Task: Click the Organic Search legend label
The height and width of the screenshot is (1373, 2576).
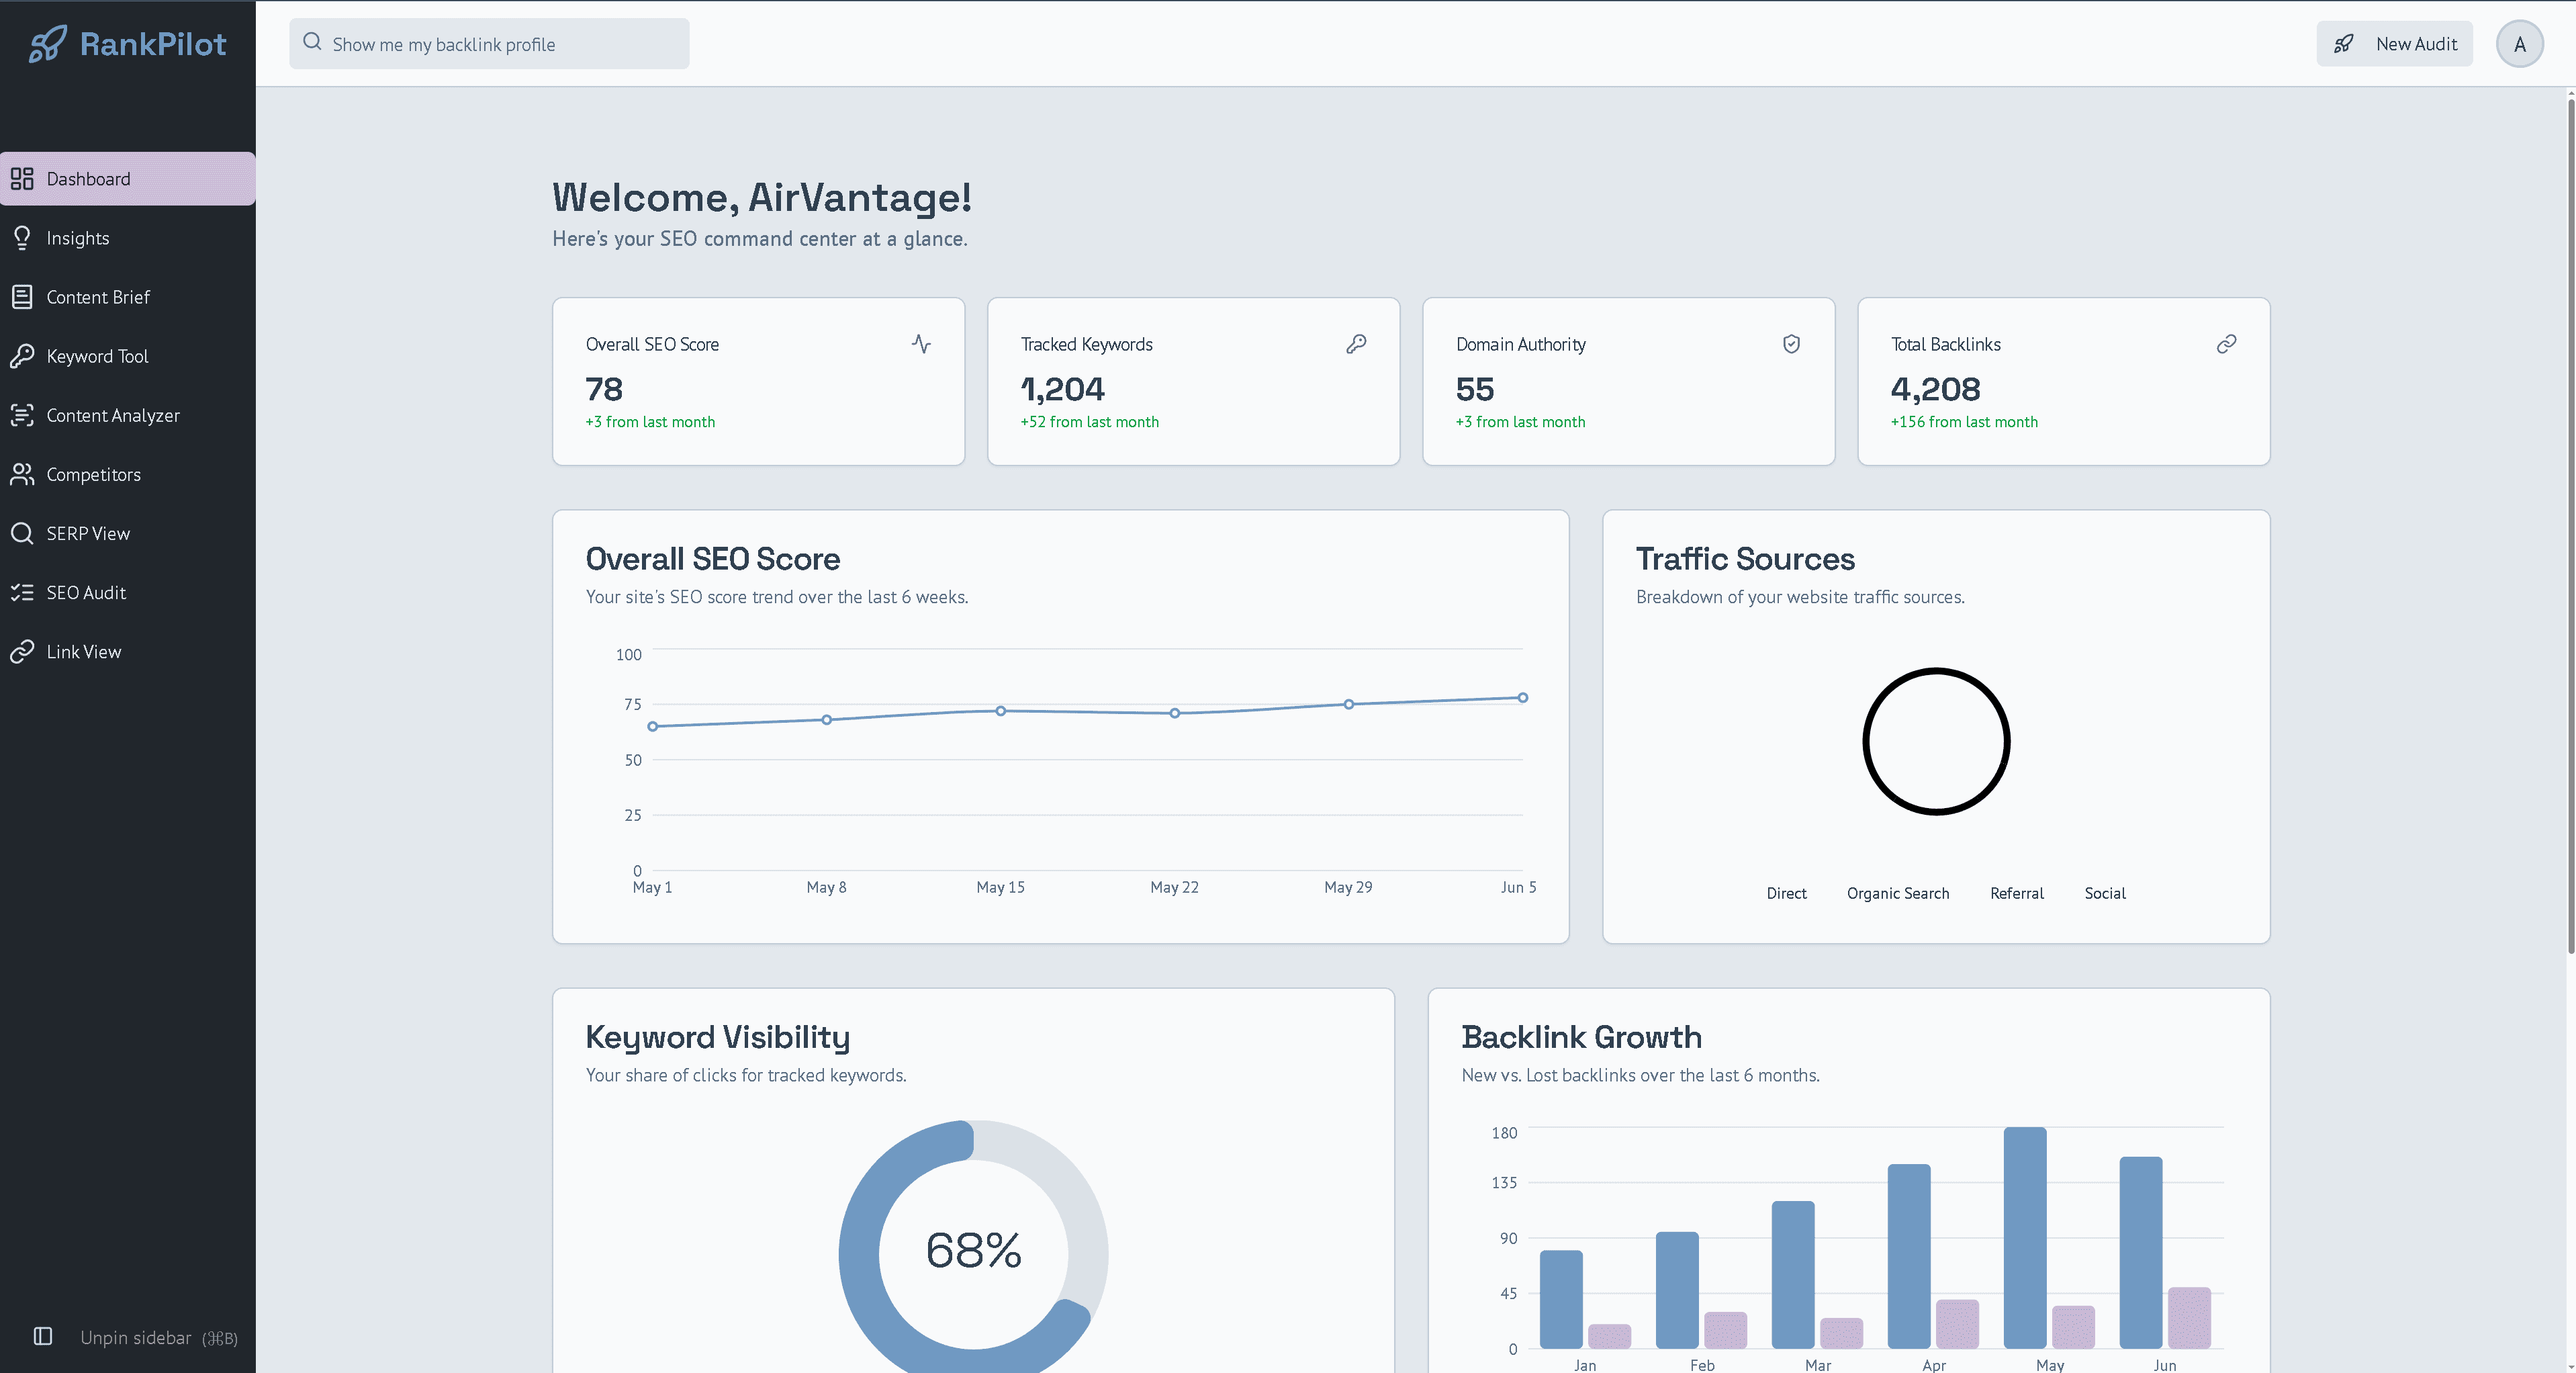Action: (x=1898, y=893)
